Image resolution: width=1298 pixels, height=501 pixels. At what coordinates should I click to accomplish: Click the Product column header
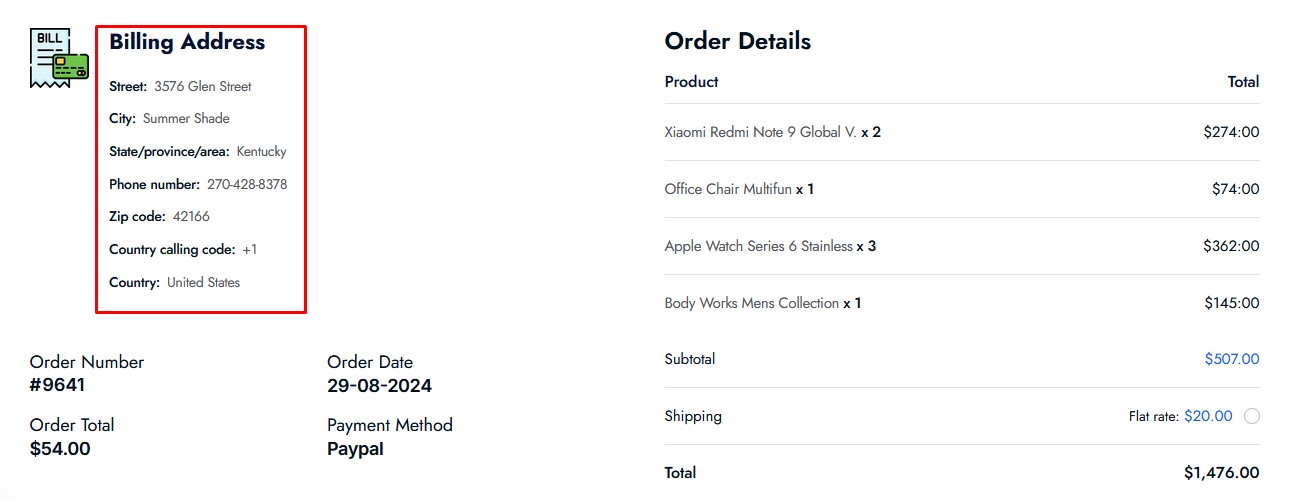click(691, 82)
